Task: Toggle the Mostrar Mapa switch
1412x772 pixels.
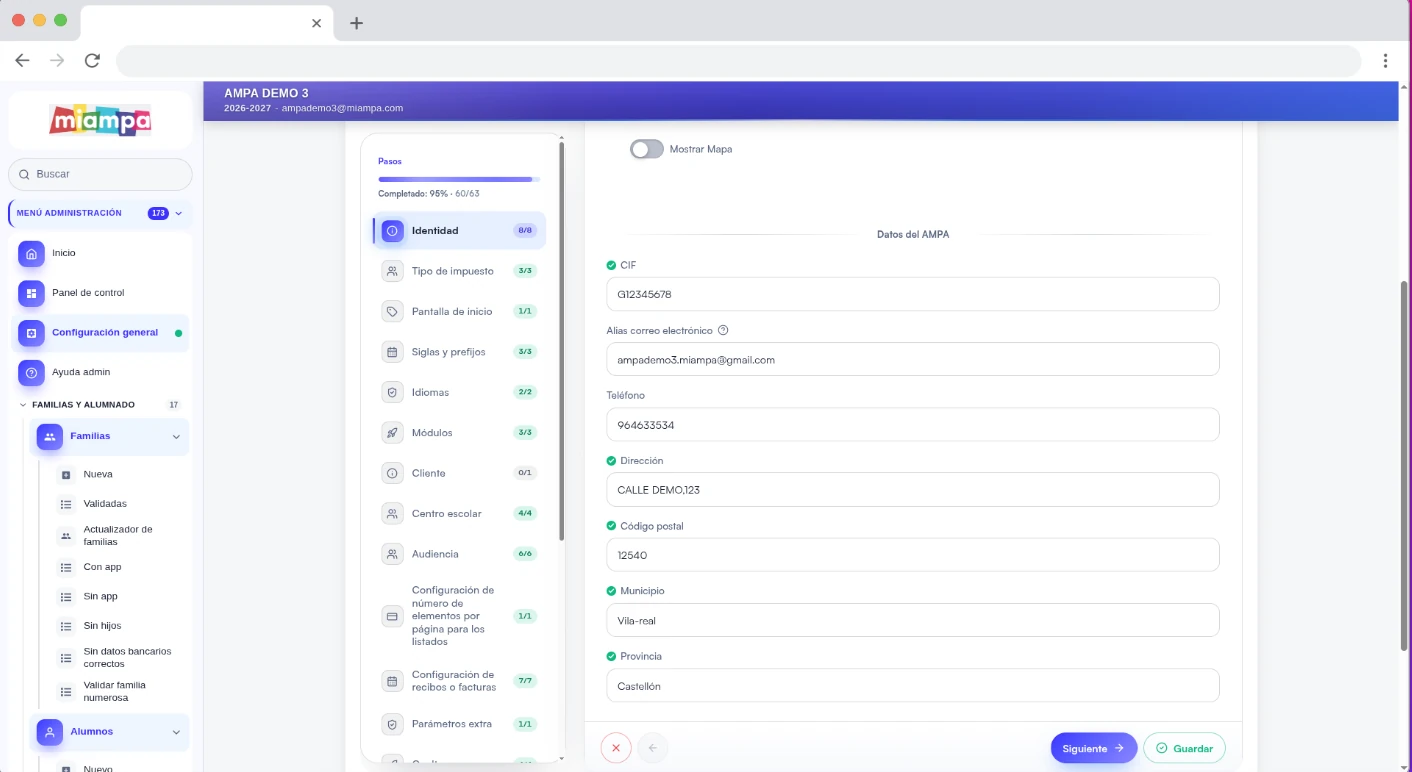Action: coord(647,149)
